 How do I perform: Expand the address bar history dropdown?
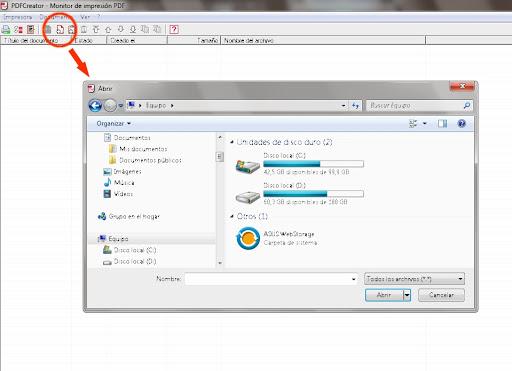pos(343,106)
